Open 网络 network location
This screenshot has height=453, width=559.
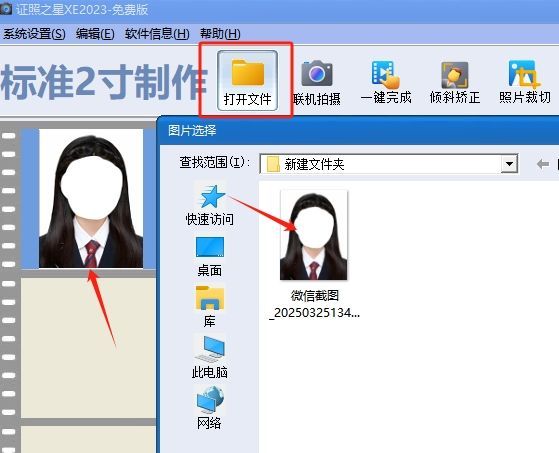[210, 408]
